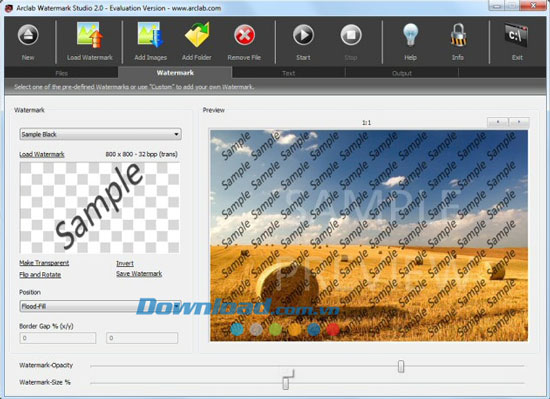The image size is (550, 399).
Task: Click the second Border Gap y field
Action: (142, 338)
